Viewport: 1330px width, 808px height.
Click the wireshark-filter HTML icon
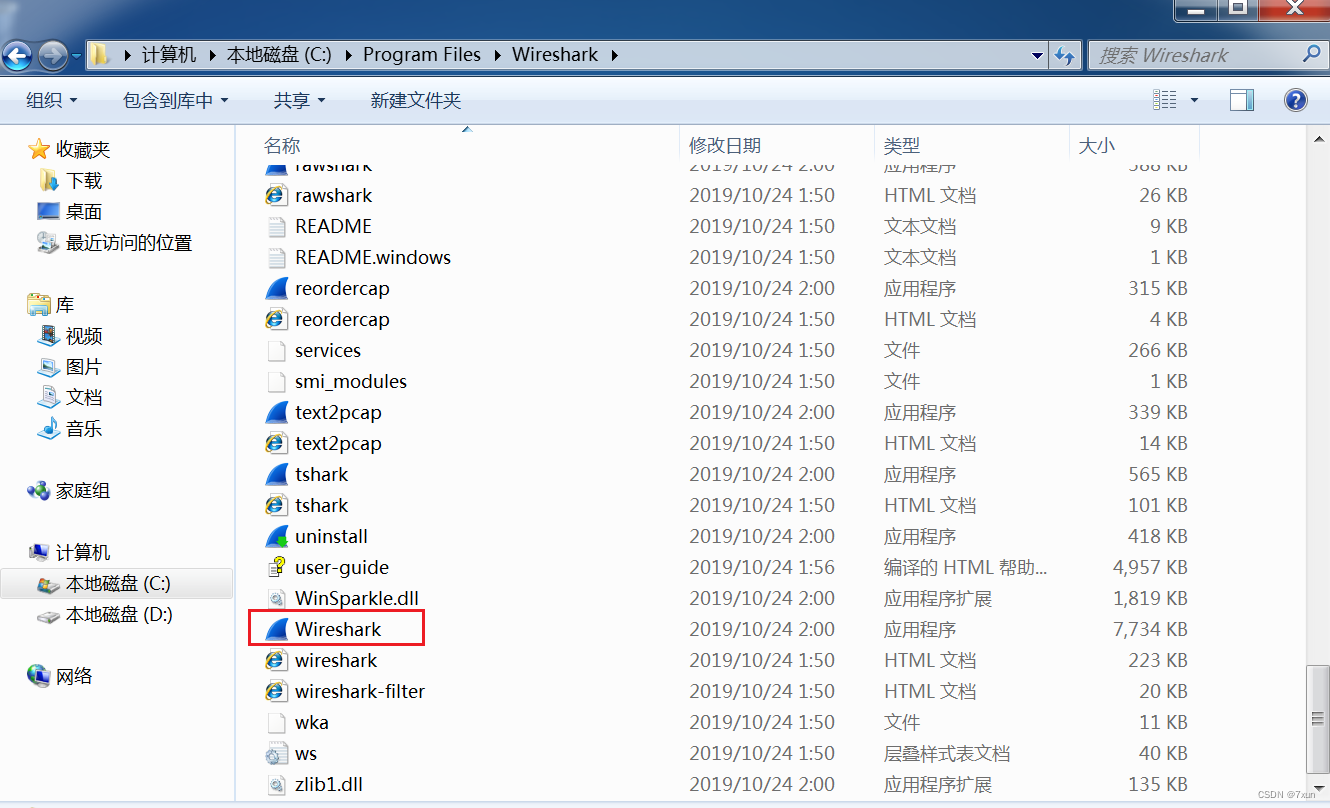pyautogui.click(x=277, y=691)
